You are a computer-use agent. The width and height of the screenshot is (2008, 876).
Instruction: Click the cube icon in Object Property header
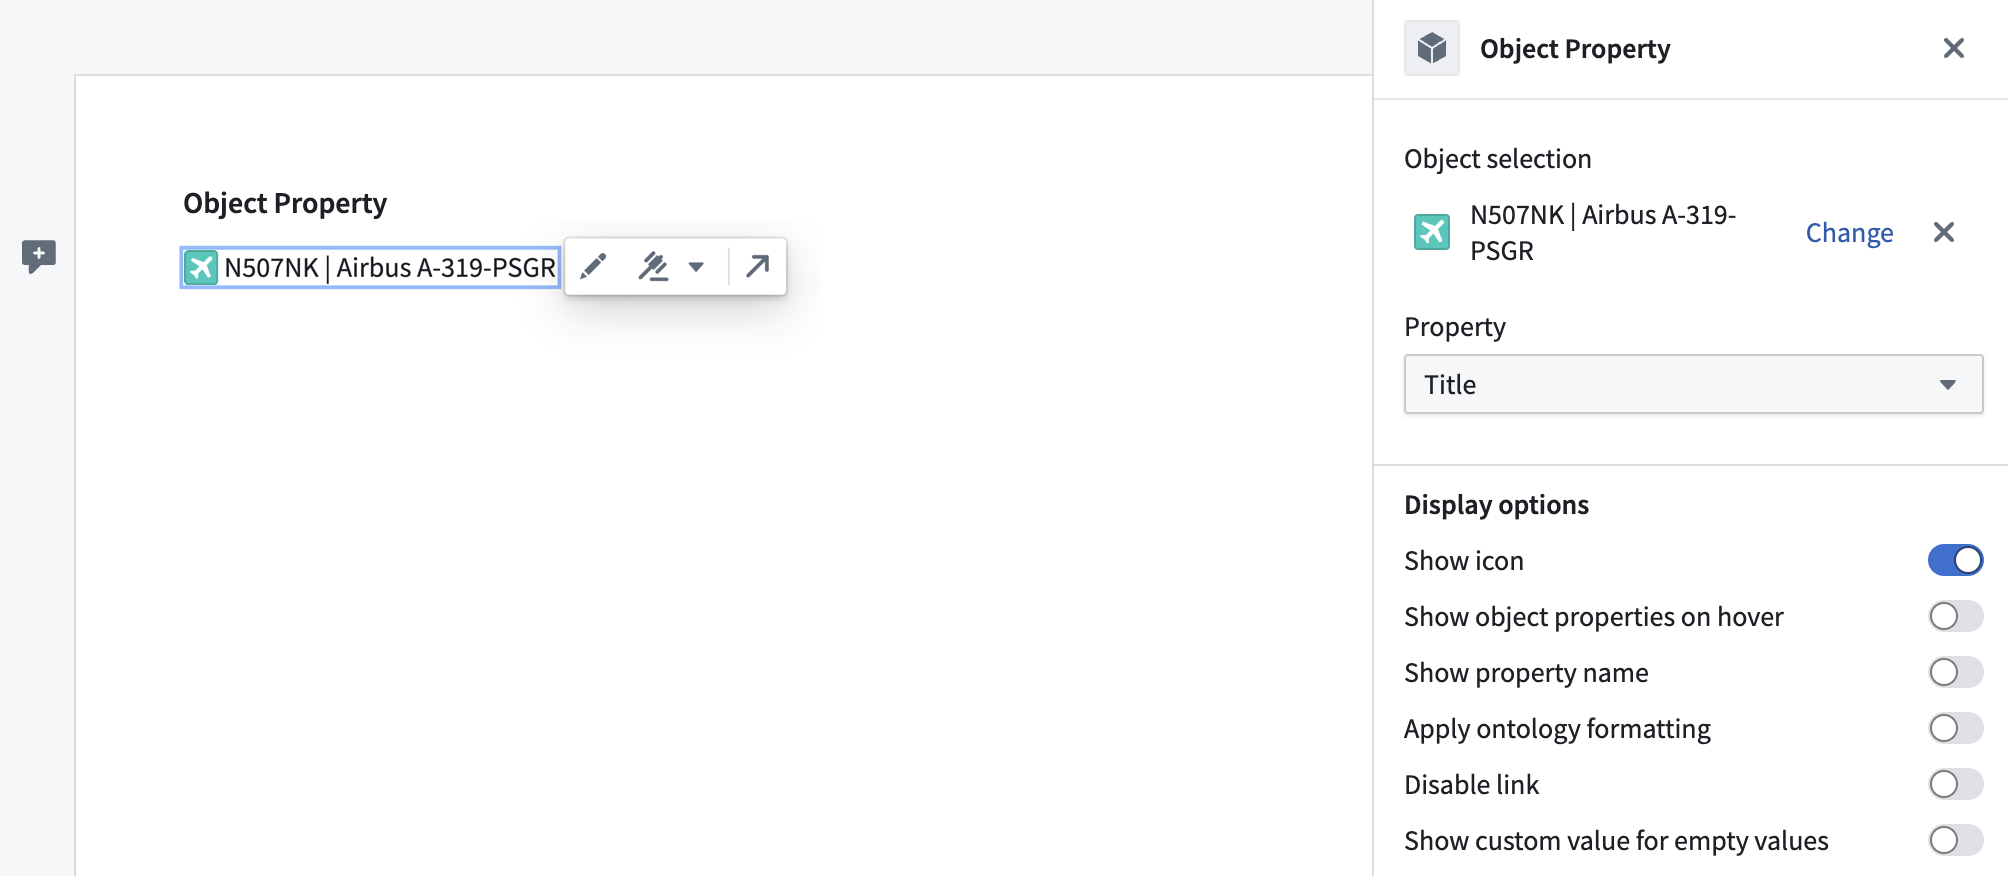tap(1432, 48)
